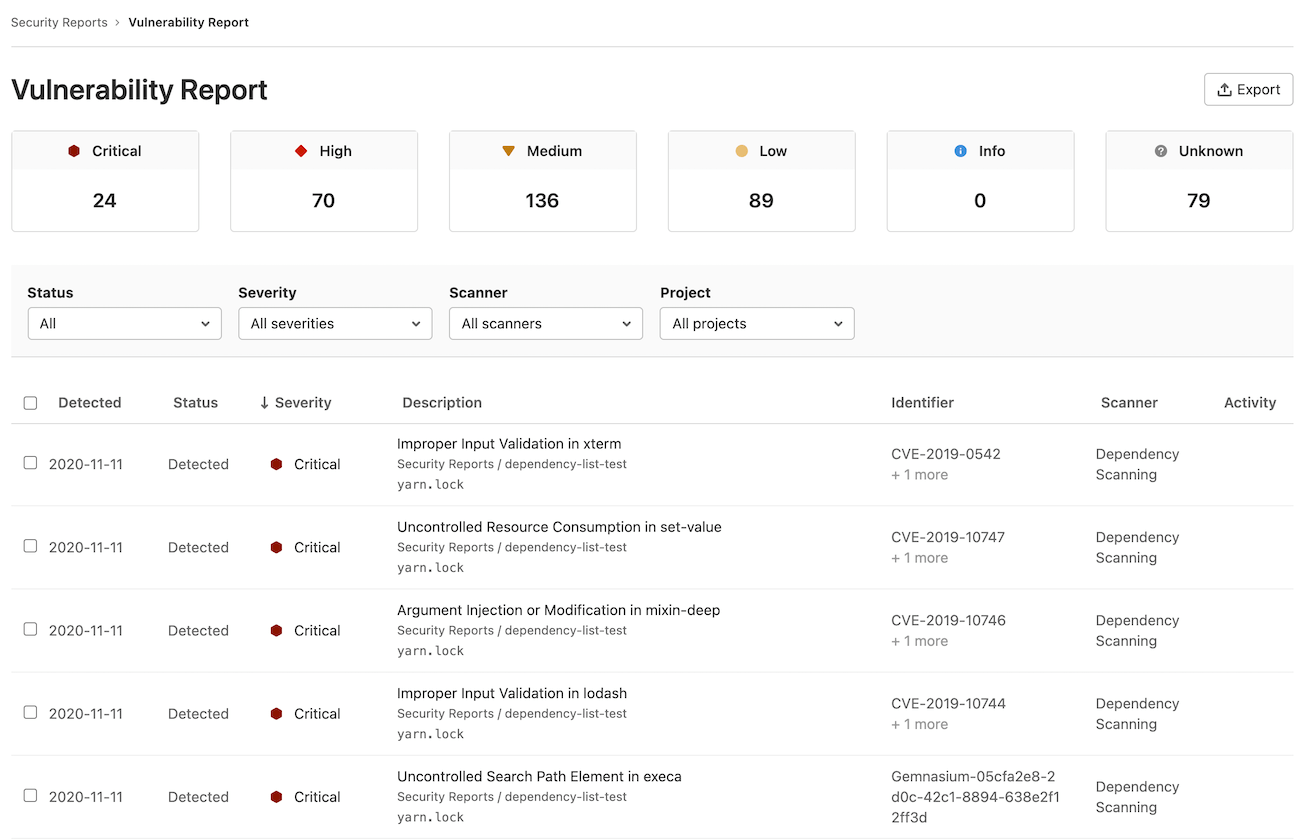Click Critical icon in xterm vulnerability row
This screenshot has height=840, width=1311.
pyautogui.click(x=276, y=464)
